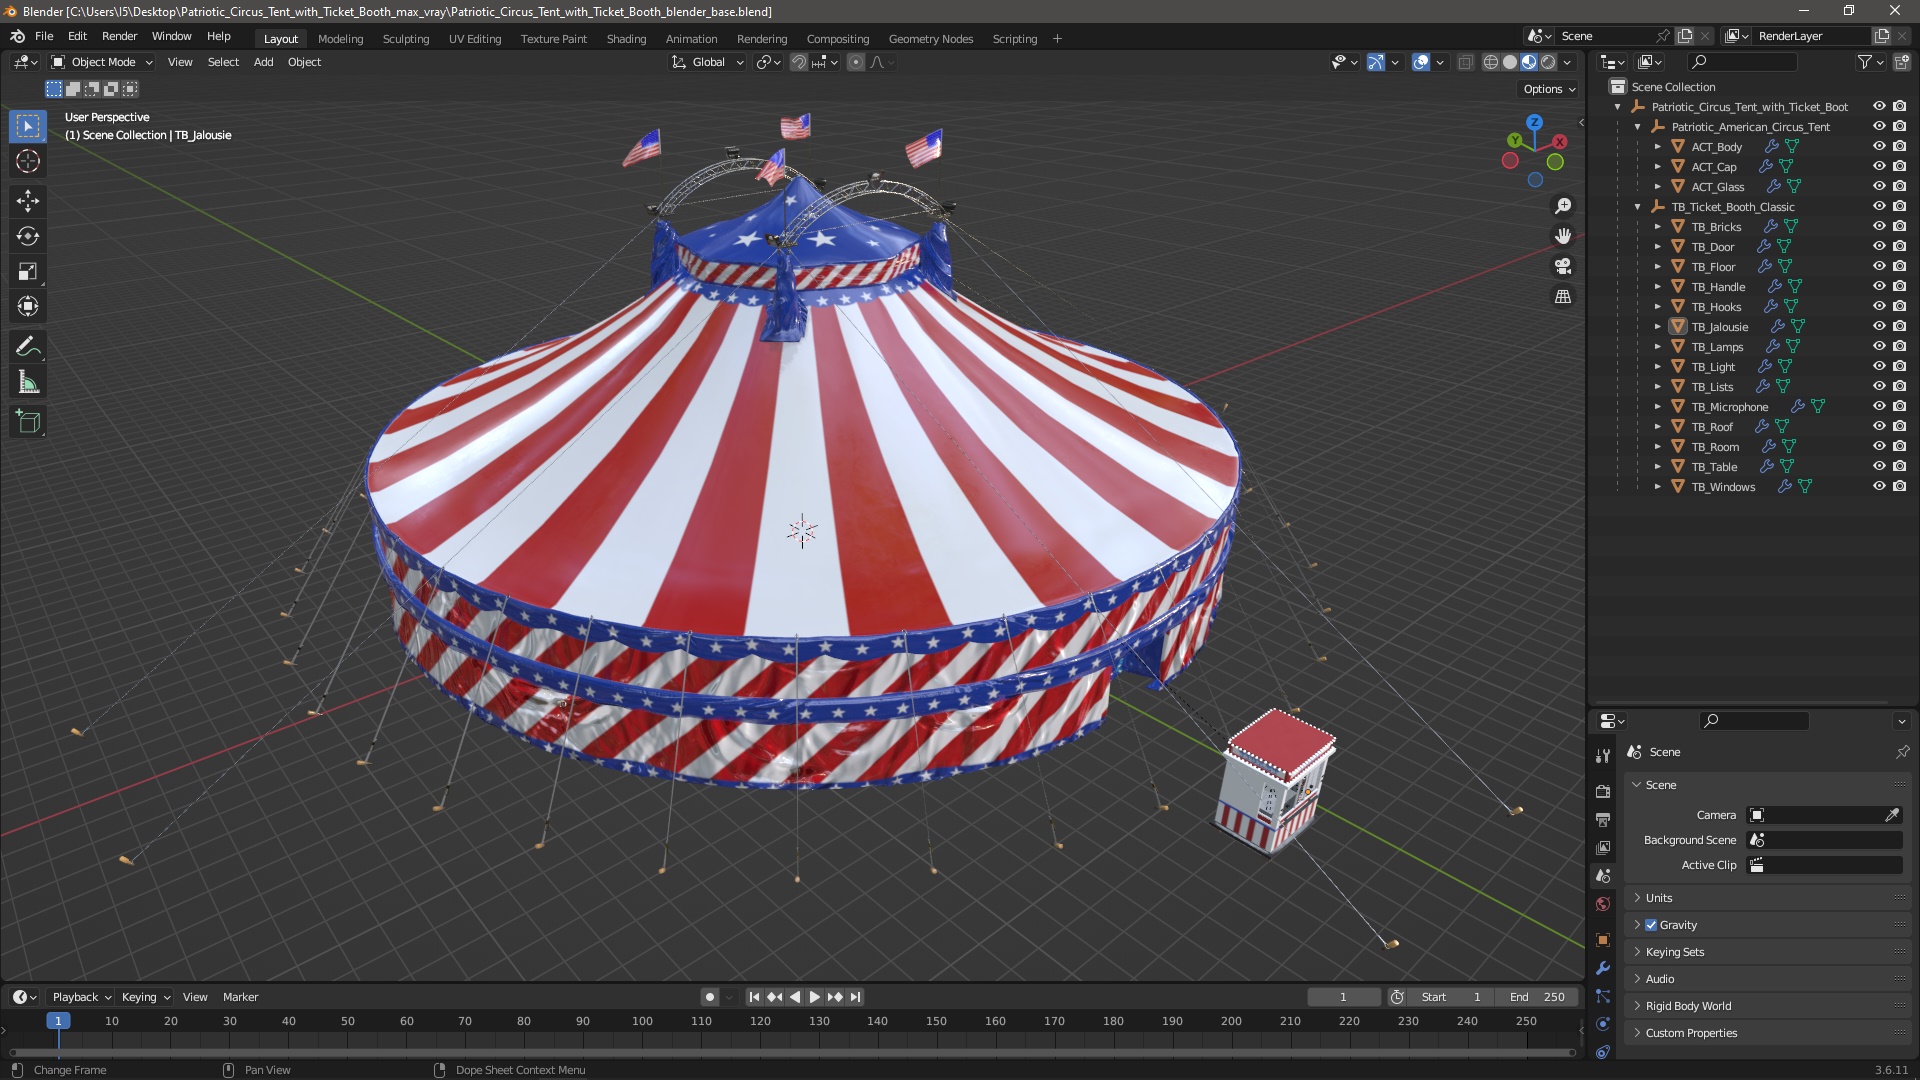Play the animation forward
This screenshot has height=1080, width=1920.
814,997
